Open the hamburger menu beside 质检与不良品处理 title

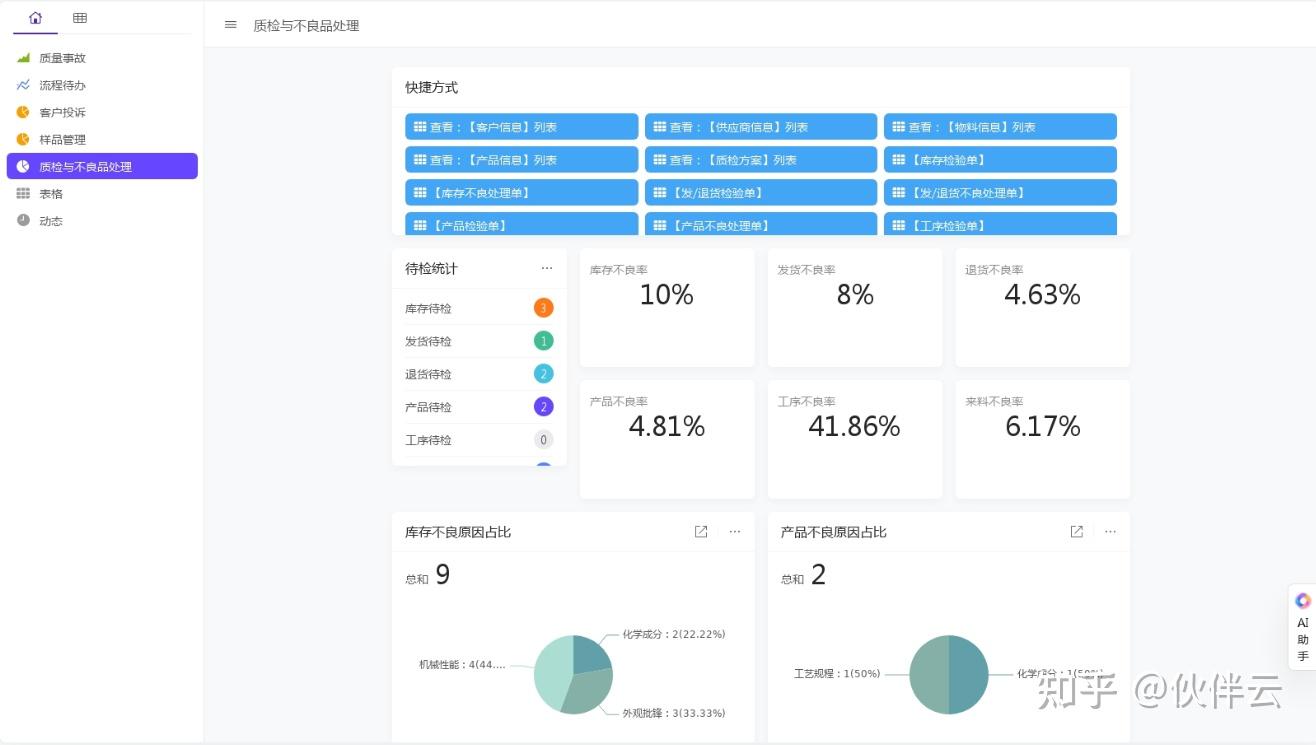click(x=229, y=25)
